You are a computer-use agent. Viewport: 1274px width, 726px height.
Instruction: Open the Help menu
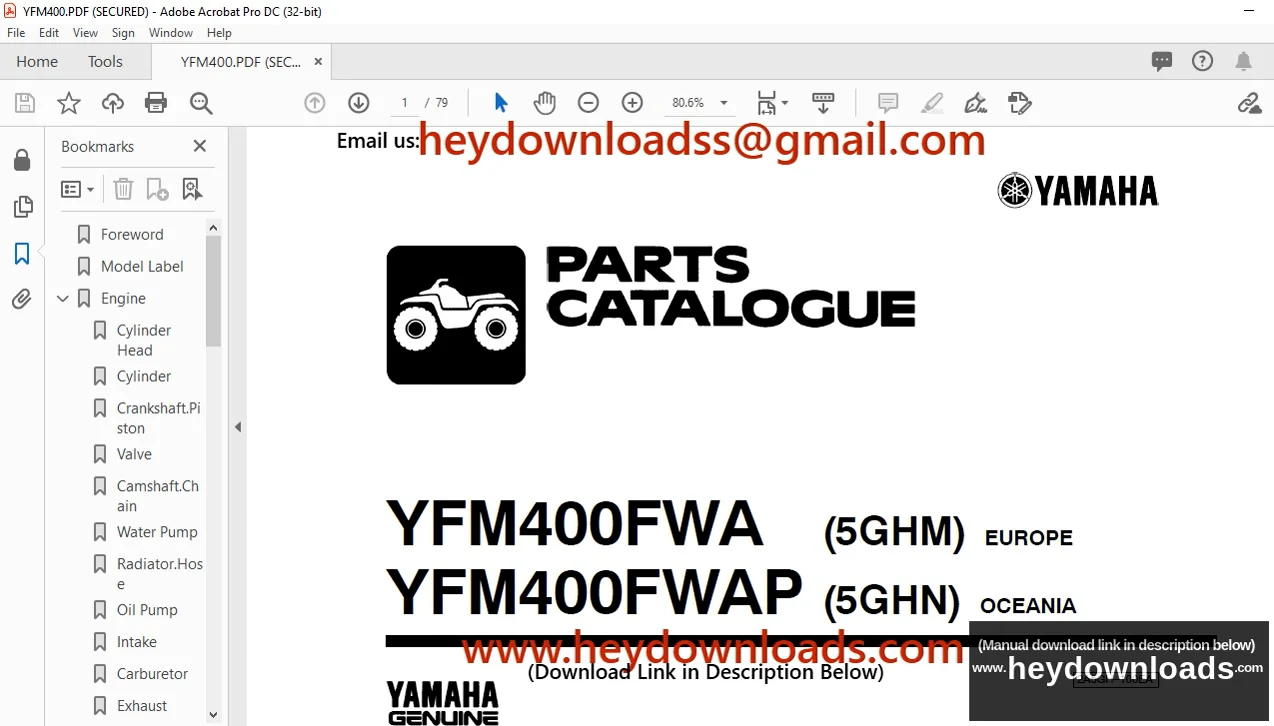tap(219, 32)
